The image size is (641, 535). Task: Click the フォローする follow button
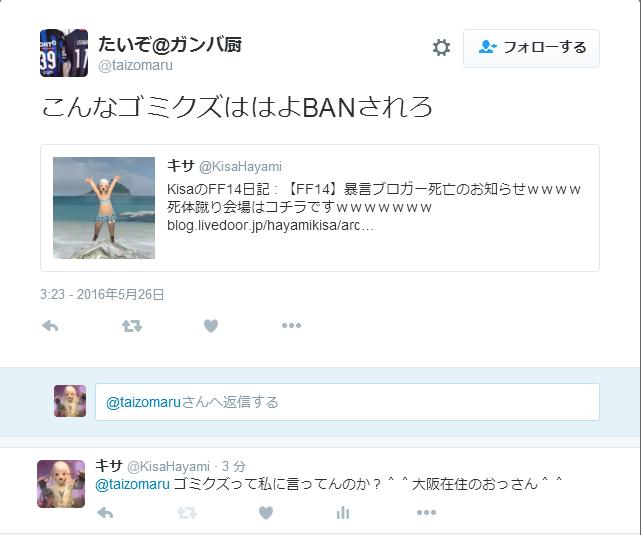tap(531, 48)
